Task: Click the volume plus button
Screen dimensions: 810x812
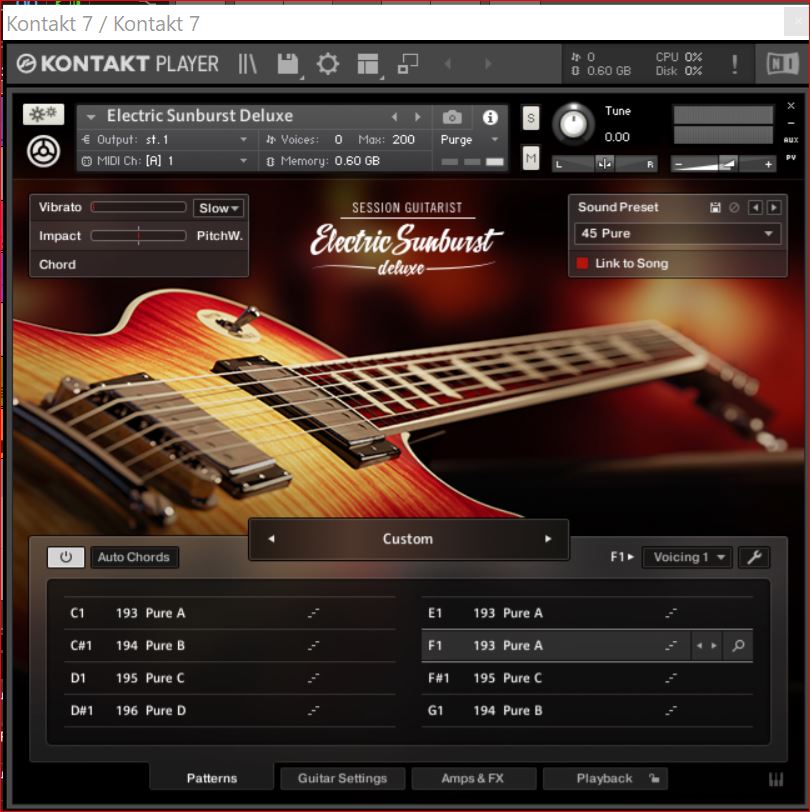Action: (769, 164)
